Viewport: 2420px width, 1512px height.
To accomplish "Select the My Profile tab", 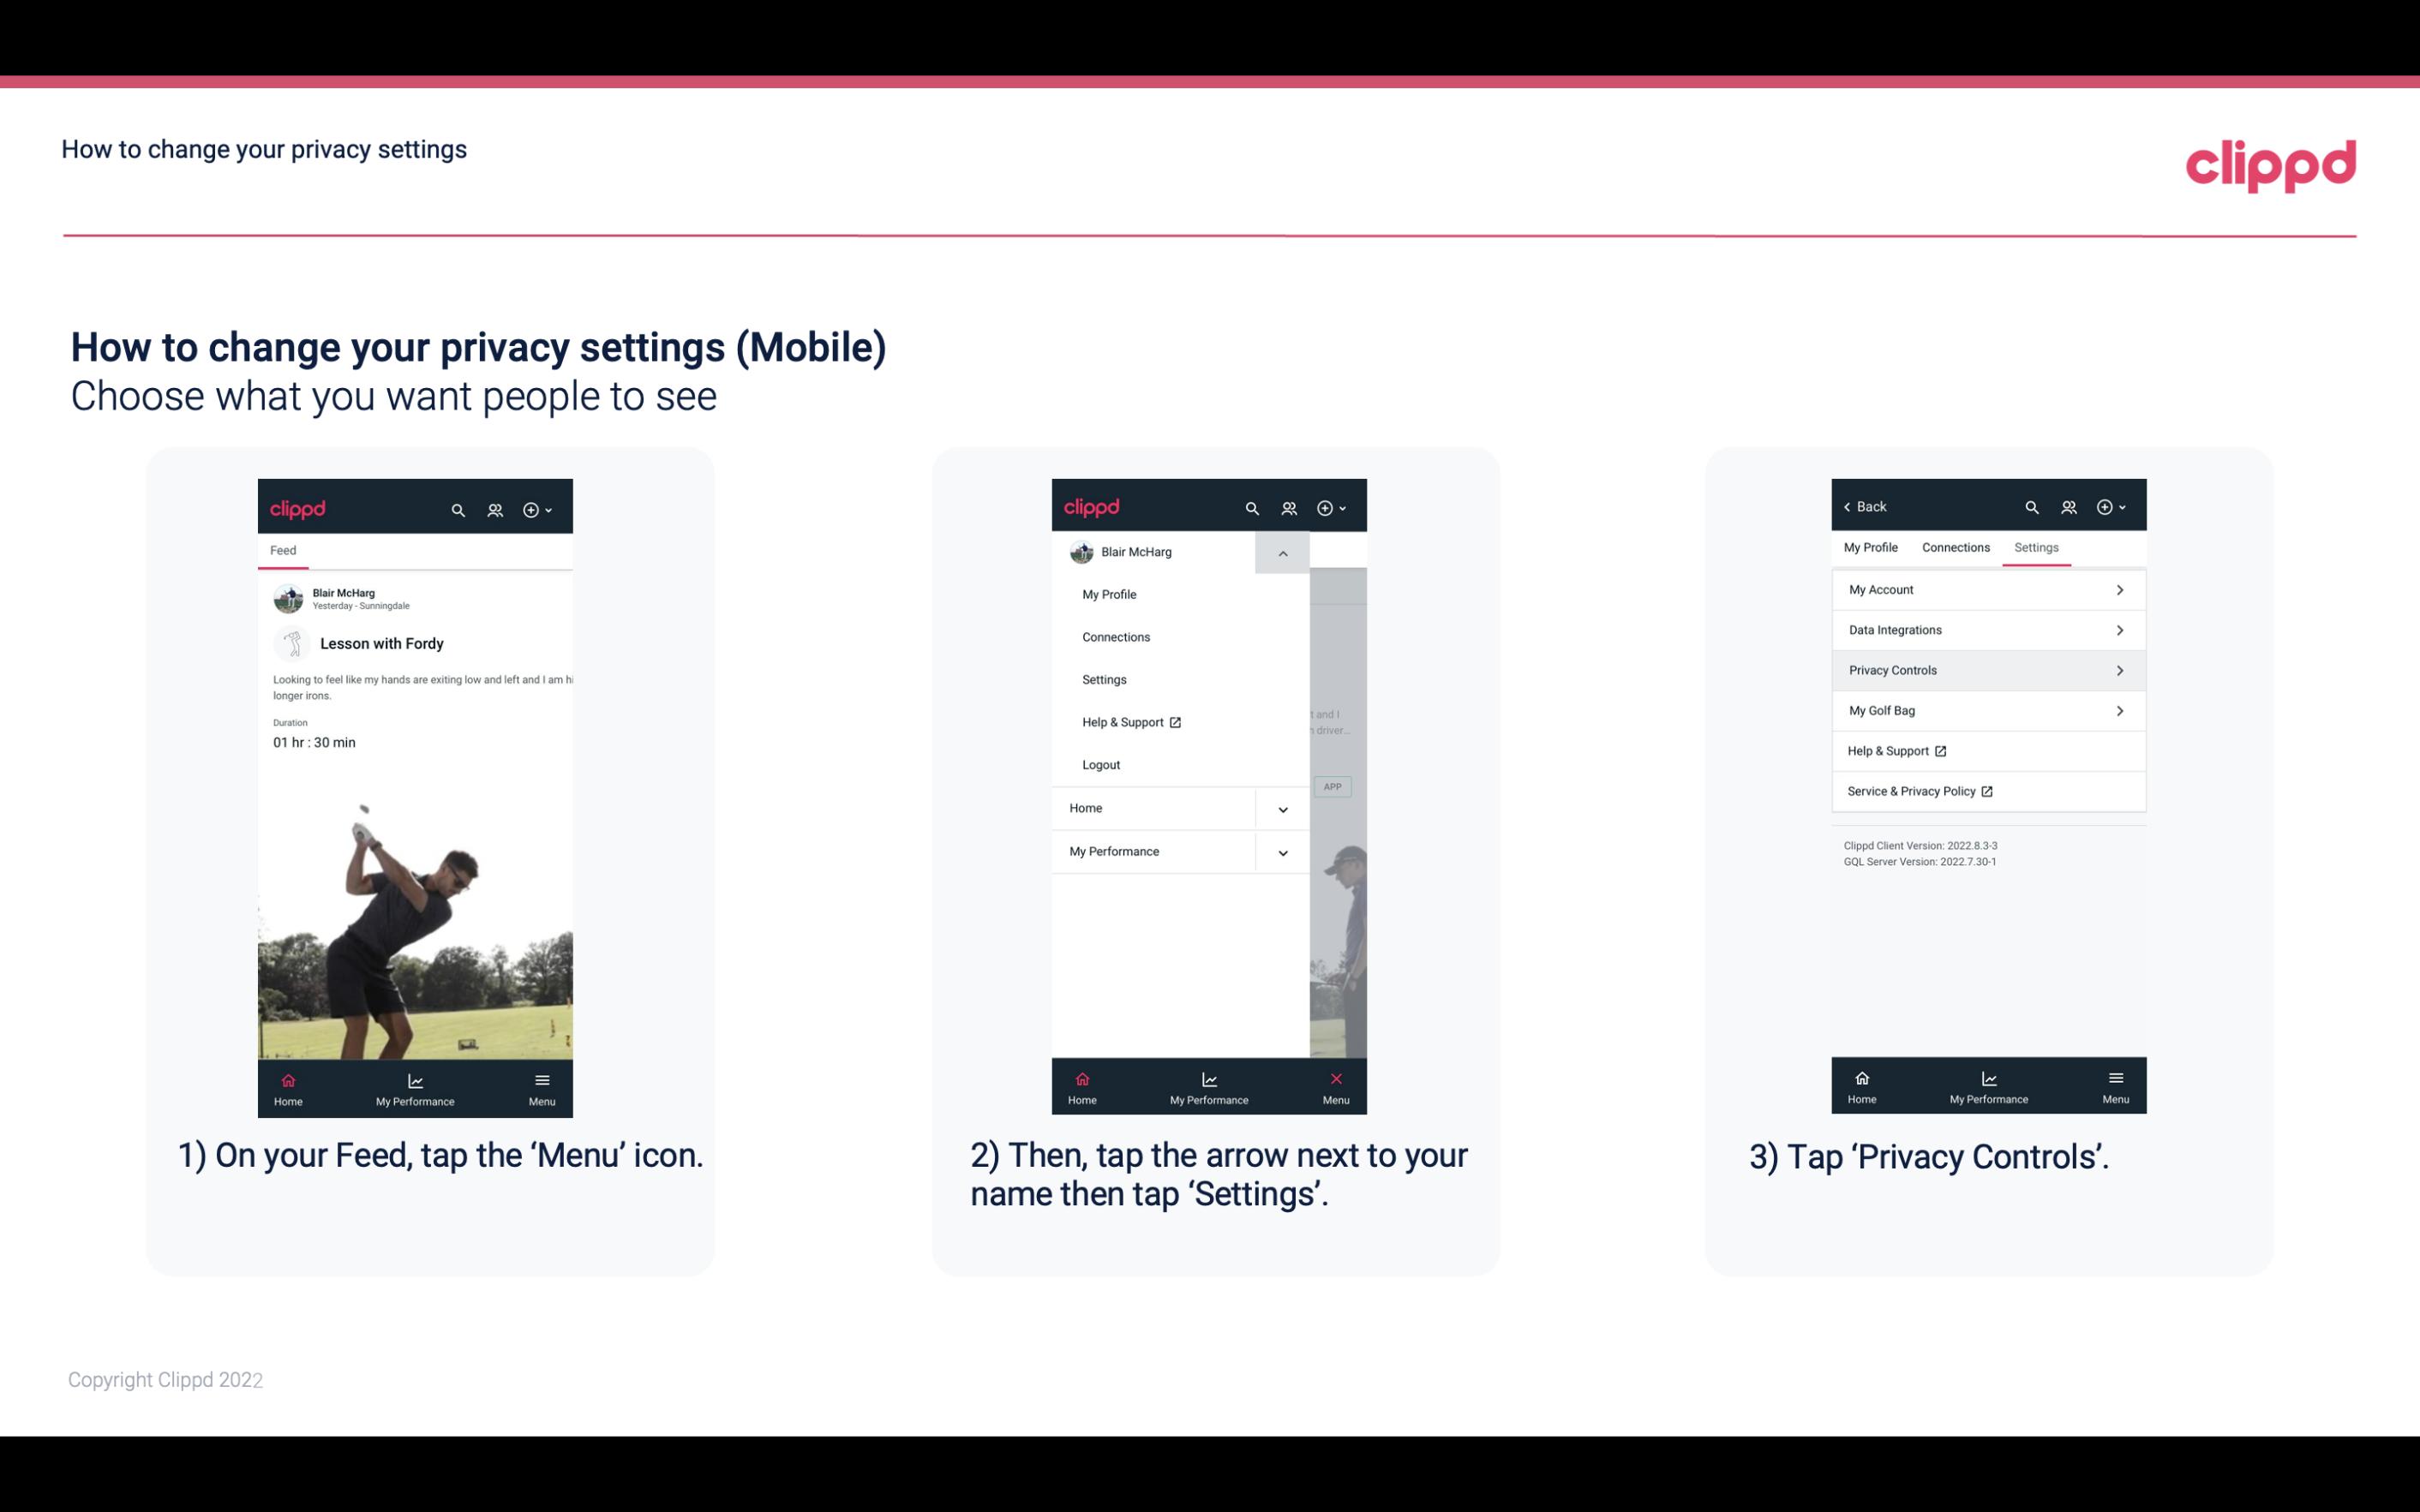I will (1872, 547).
